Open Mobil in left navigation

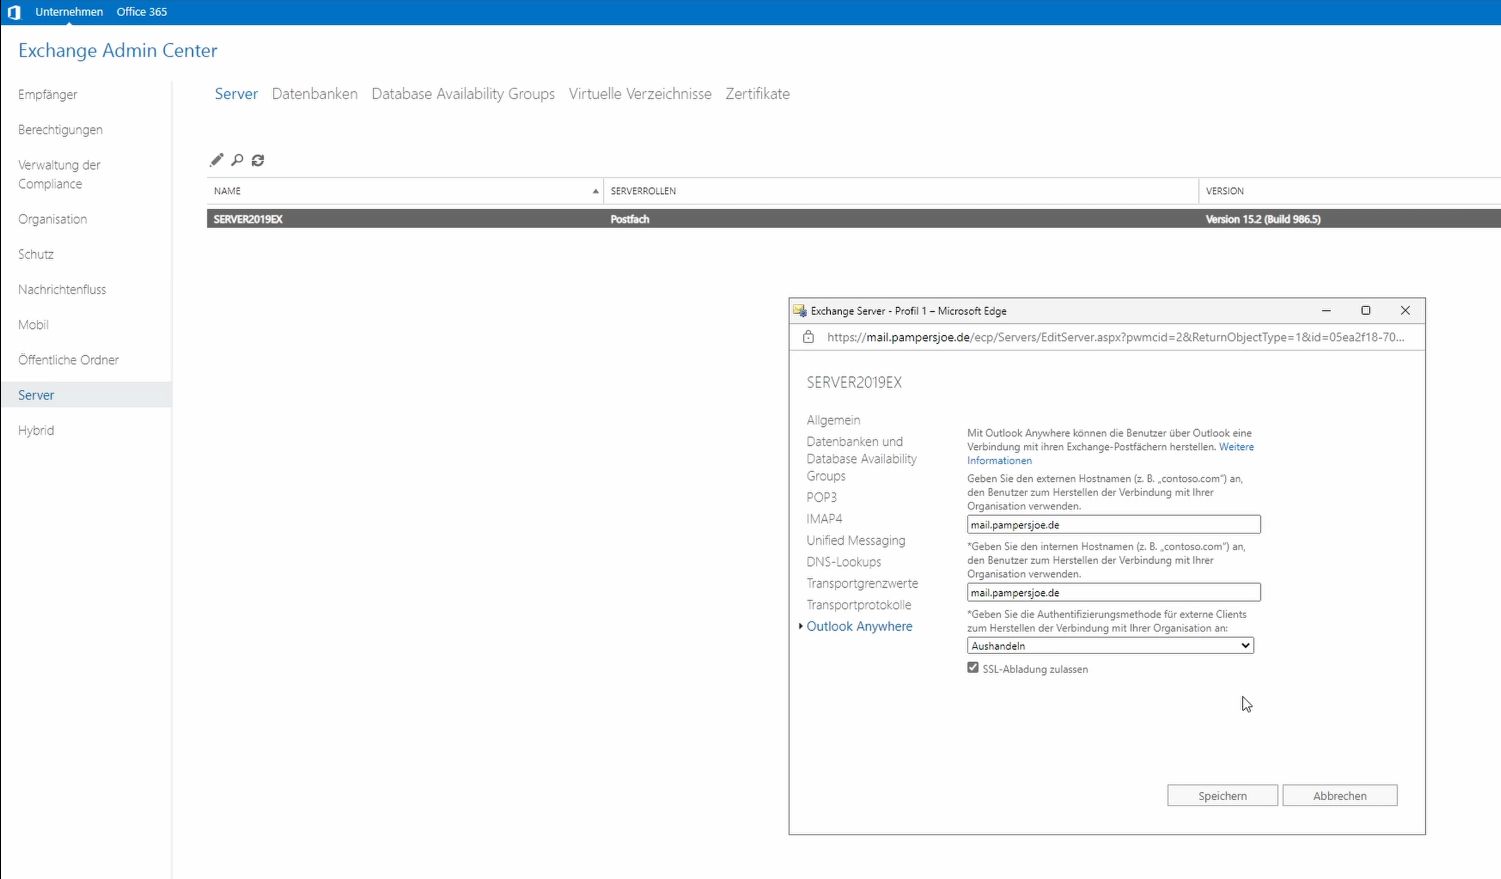click(x=33, y=325)
